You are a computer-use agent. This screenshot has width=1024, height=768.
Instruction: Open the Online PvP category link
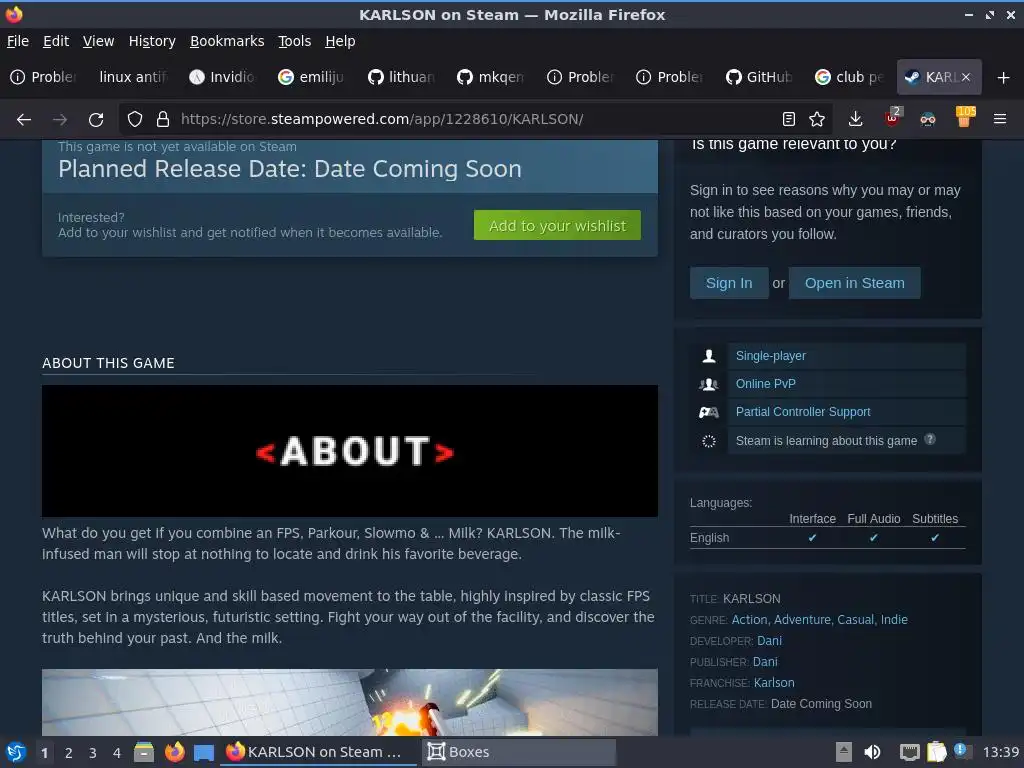point(765,384)
